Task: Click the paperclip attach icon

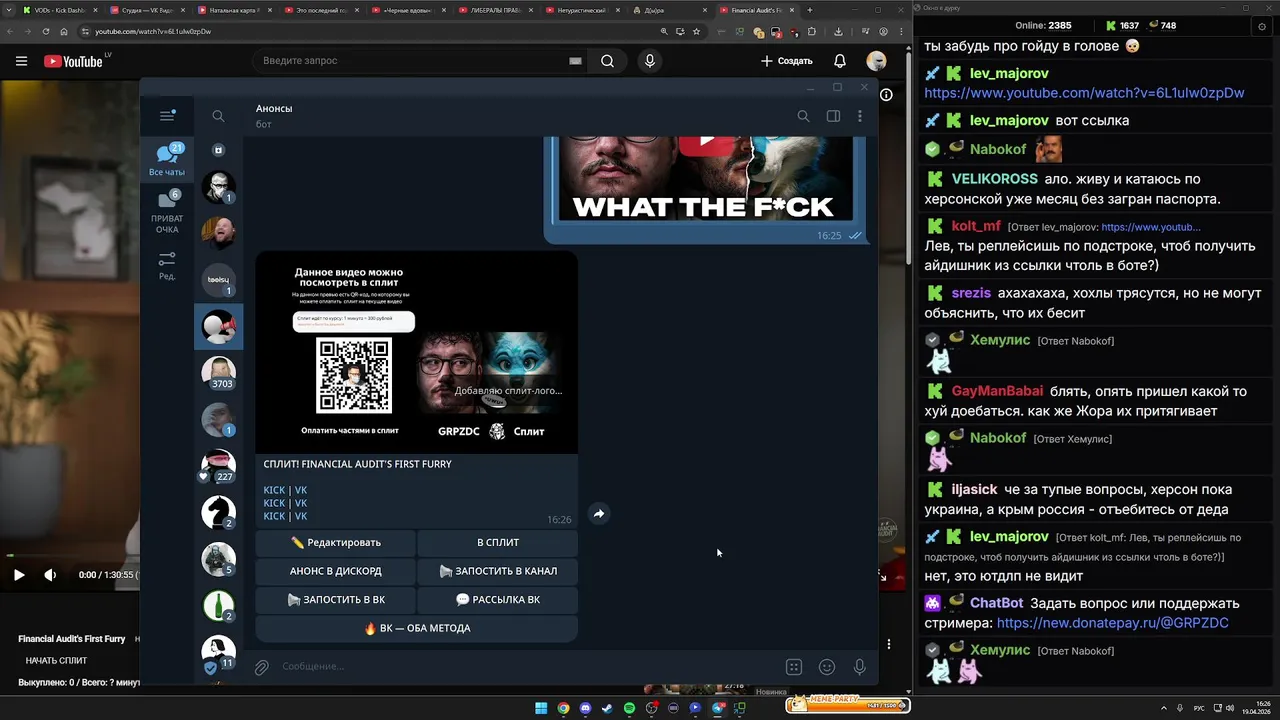Action: click(261, 667)
